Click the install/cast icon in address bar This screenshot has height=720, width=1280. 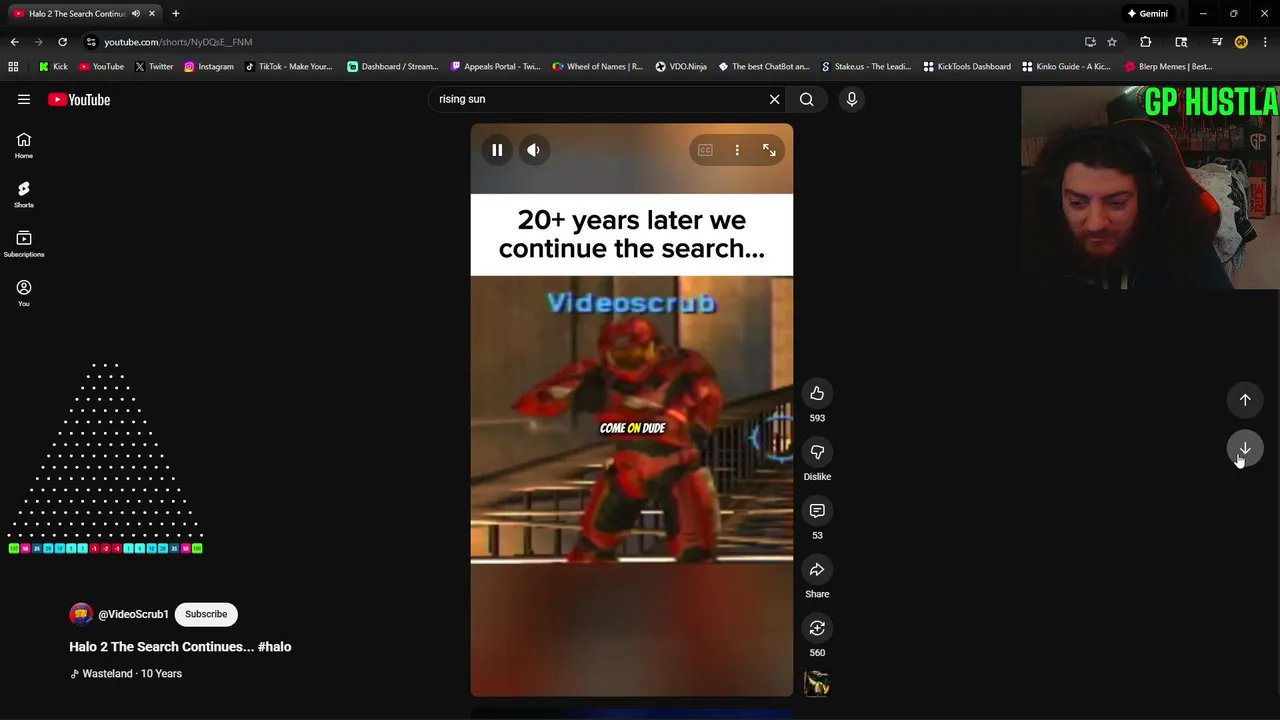pos(1090,42)
